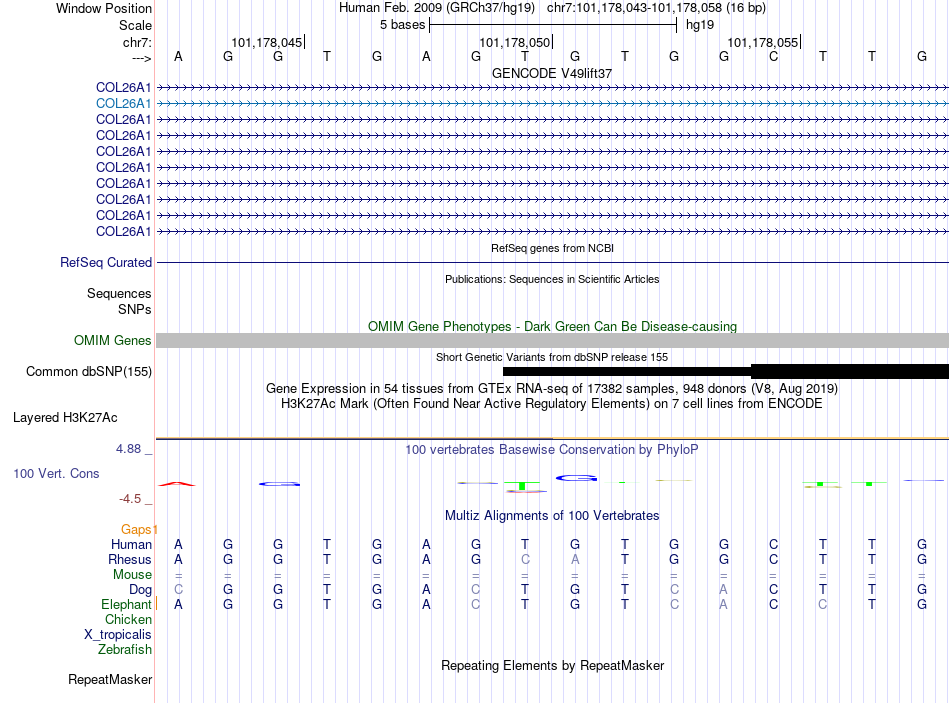Click the Human Feb. 2009 (GRCh37/hg19) title text
Screen dimensions: 950x703
coord(437,8)
